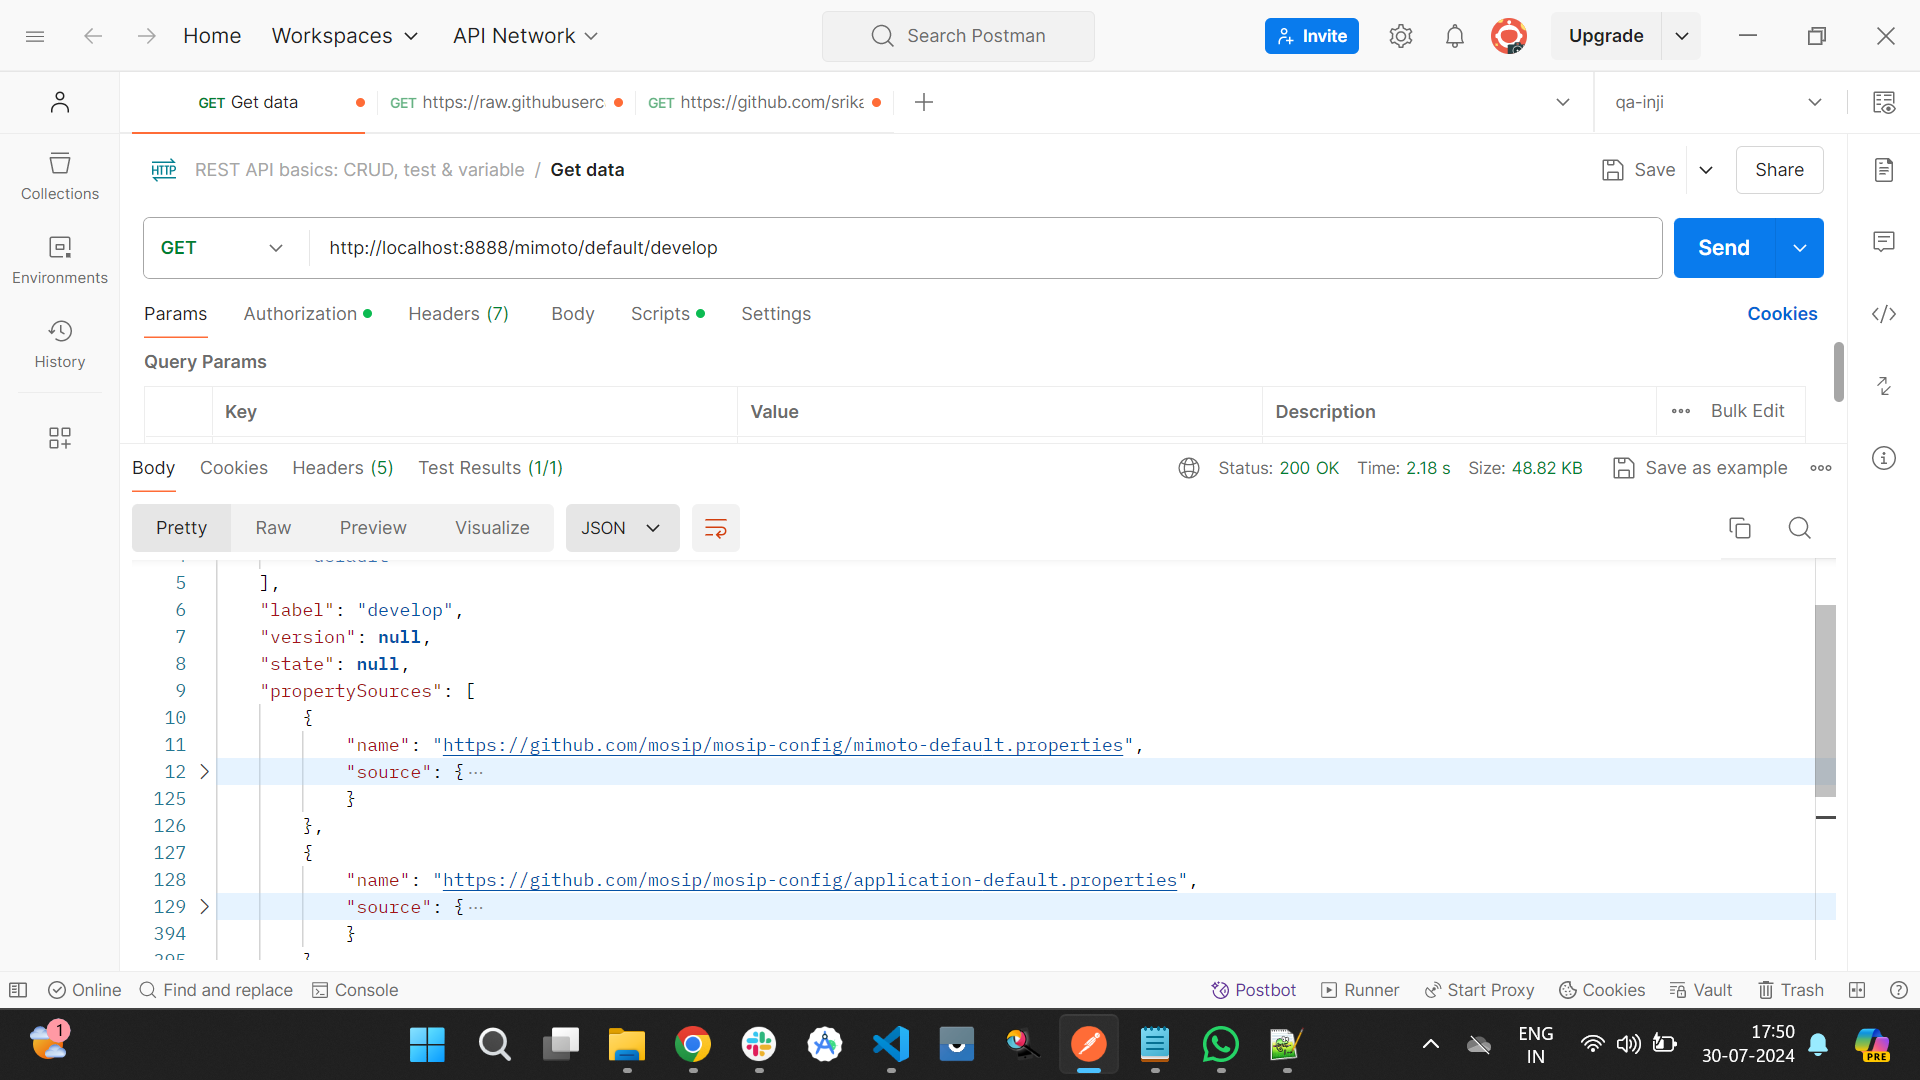Open the Save options arrow
The image size is (1920, 1080).
coord(1706,170)
